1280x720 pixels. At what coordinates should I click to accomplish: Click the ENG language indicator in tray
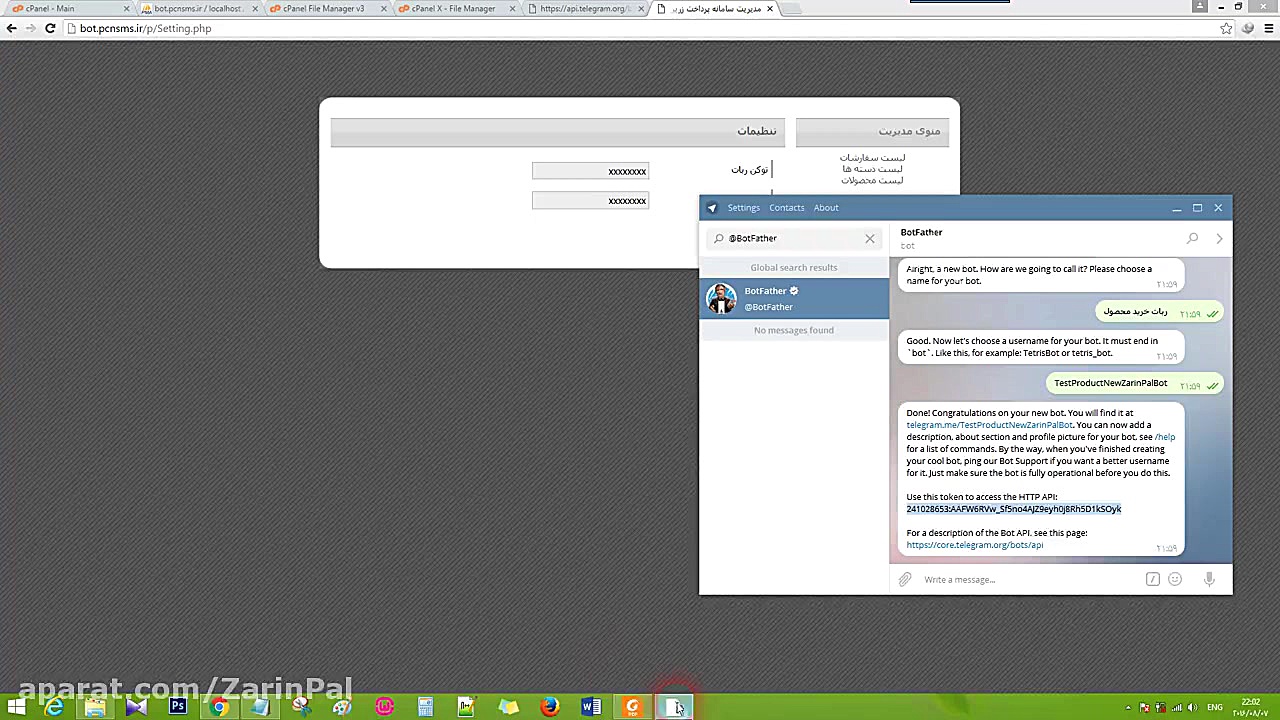pyautogui.click(x=1215, y=708)
